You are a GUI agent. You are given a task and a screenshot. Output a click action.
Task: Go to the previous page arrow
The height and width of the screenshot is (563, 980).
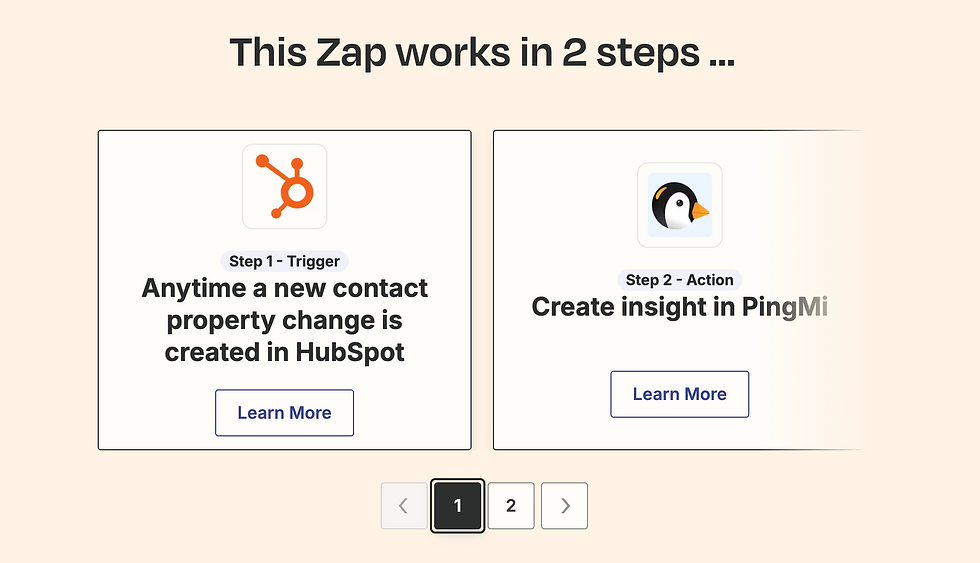coord(404,506)
